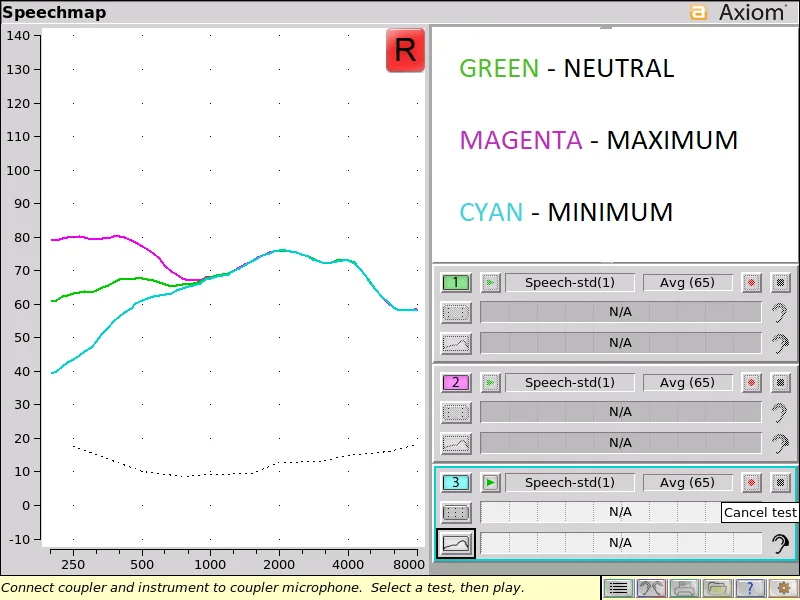Image resolution: width=800 pixels, height=600 pixels.
Task: Click the red R ear selector button
Action: pos(405,50)
